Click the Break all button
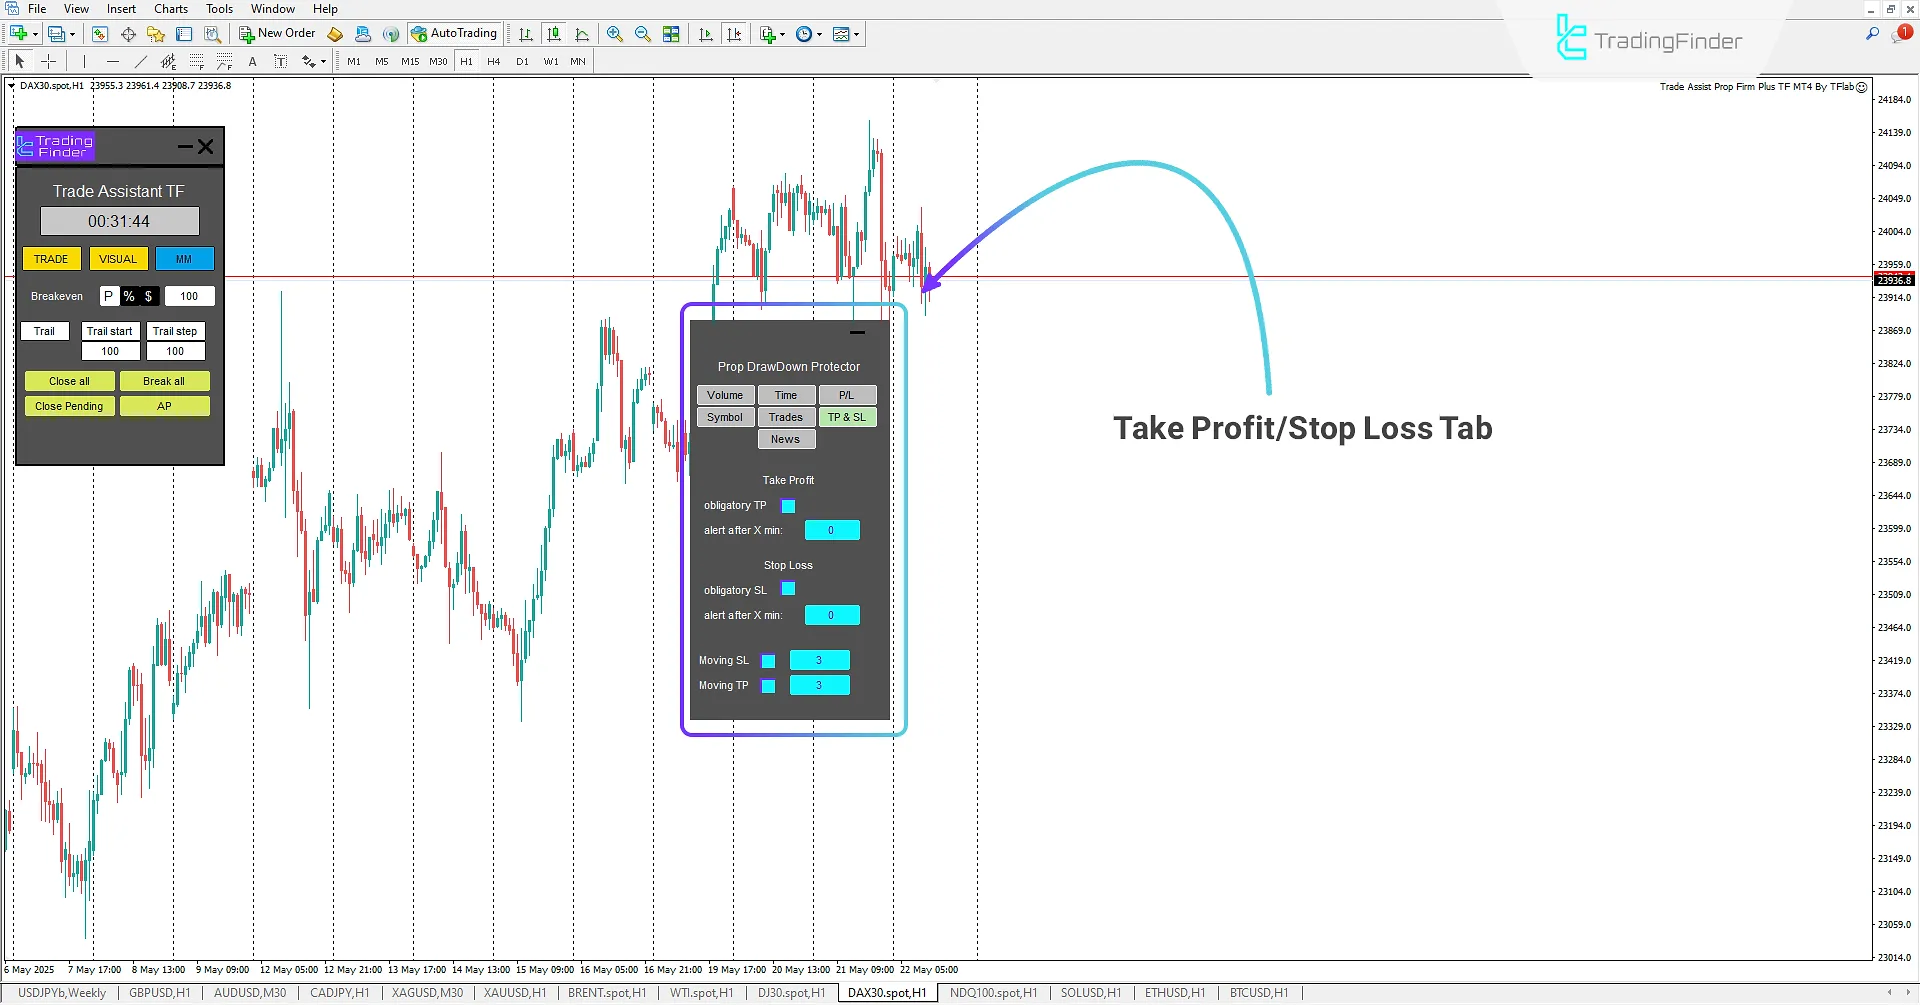The image size is (1920, 1005). click(x=164, y=381)
